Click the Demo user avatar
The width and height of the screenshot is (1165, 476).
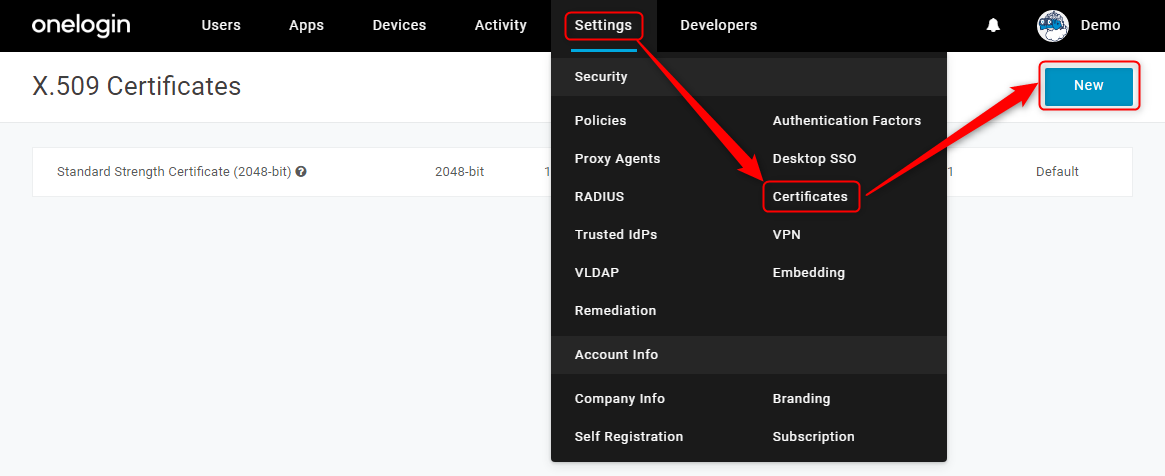[x=1053, y=25]
